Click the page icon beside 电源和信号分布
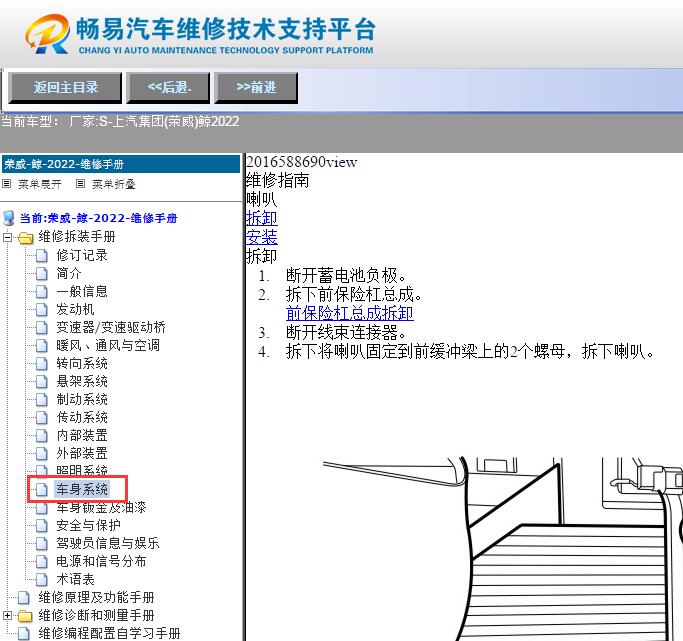The height and width of the screenshot is (641, 683). [x=42, y=562]
